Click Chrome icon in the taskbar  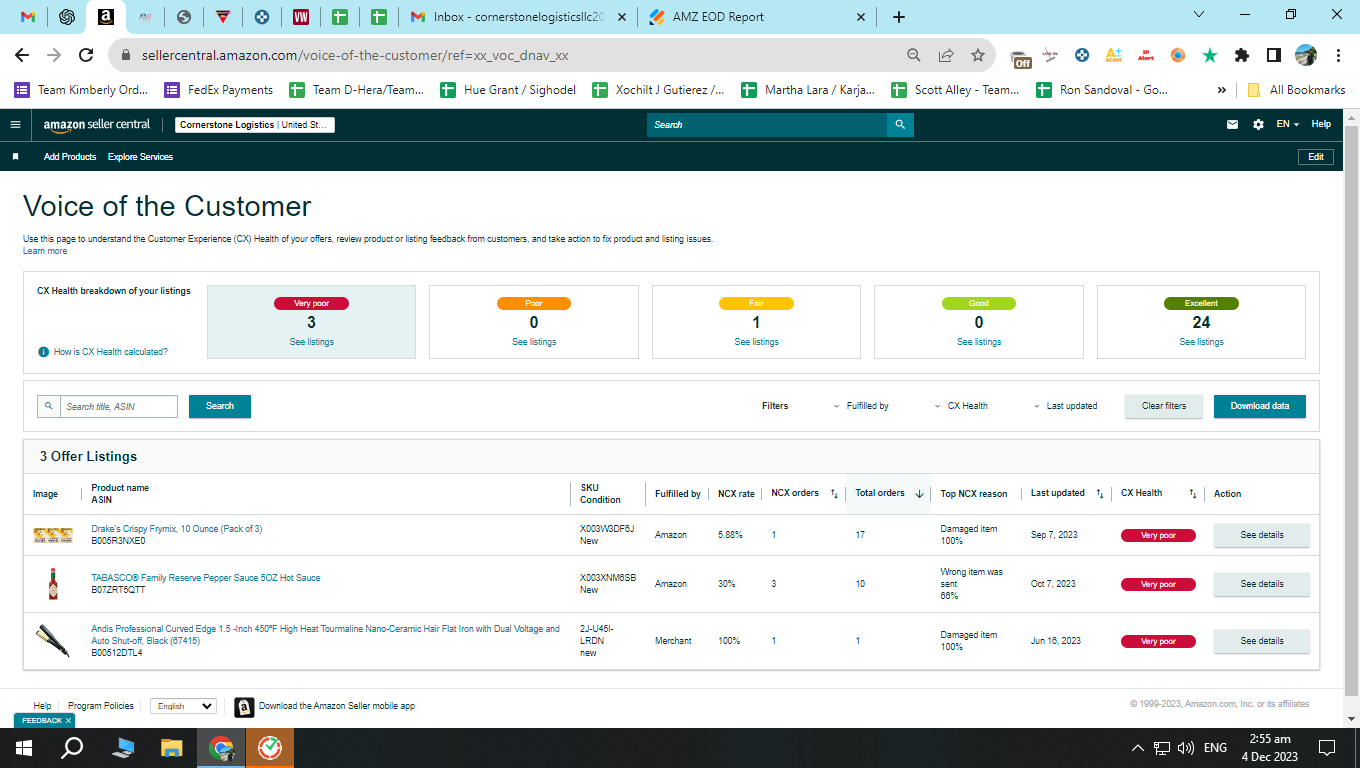tap(222, 747)
